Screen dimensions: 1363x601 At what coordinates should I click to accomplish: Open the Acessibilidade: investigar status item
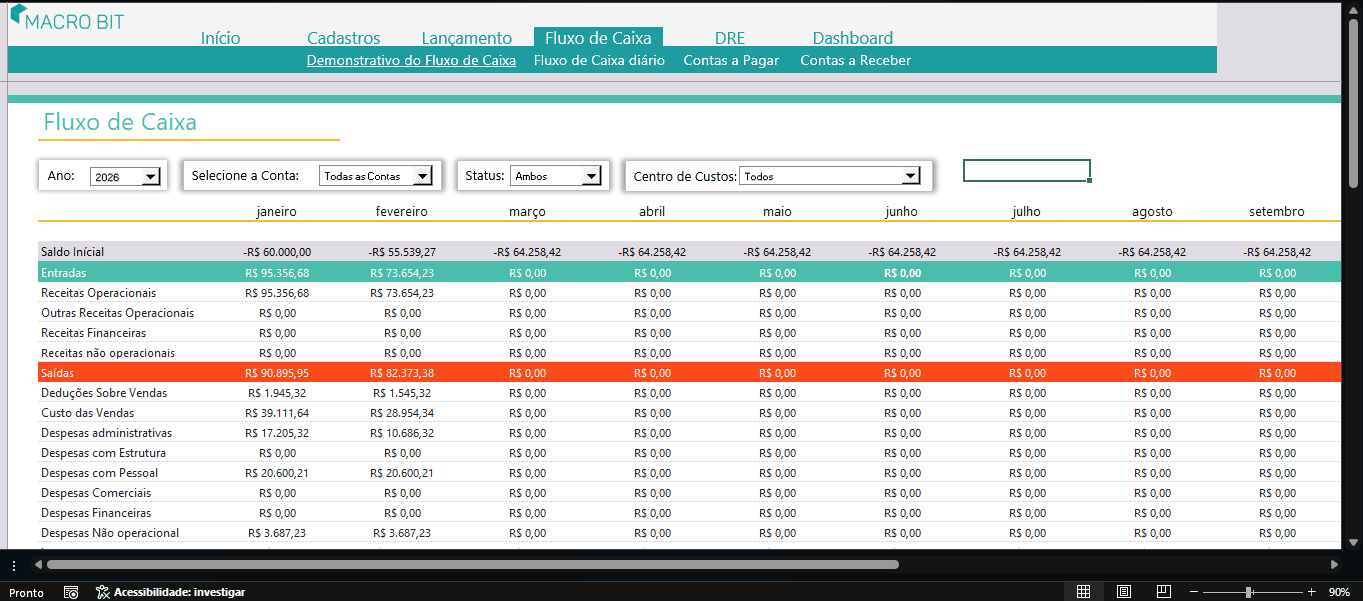pos(170,592)
